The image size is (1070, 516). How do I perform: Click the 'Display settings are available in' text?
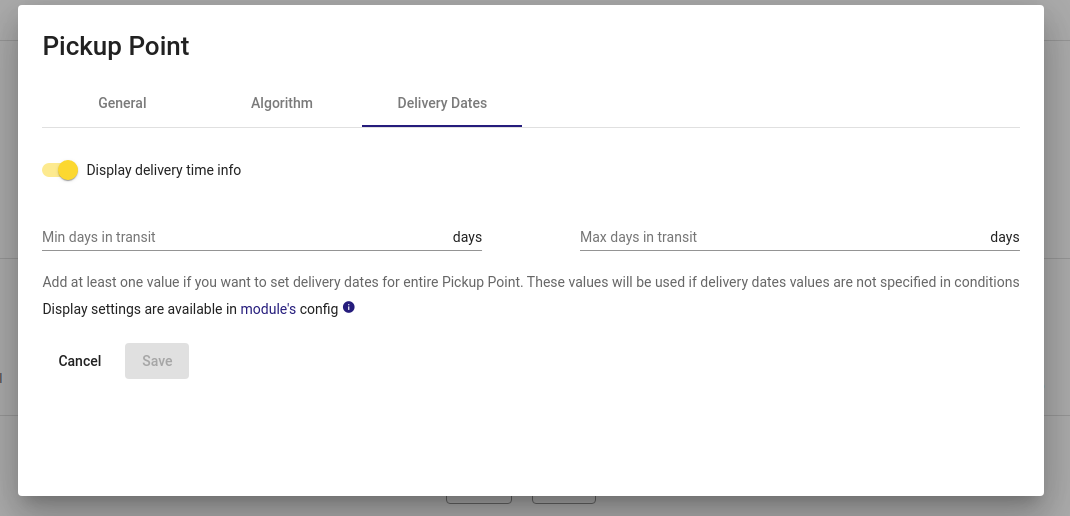[x=140, y=309]
